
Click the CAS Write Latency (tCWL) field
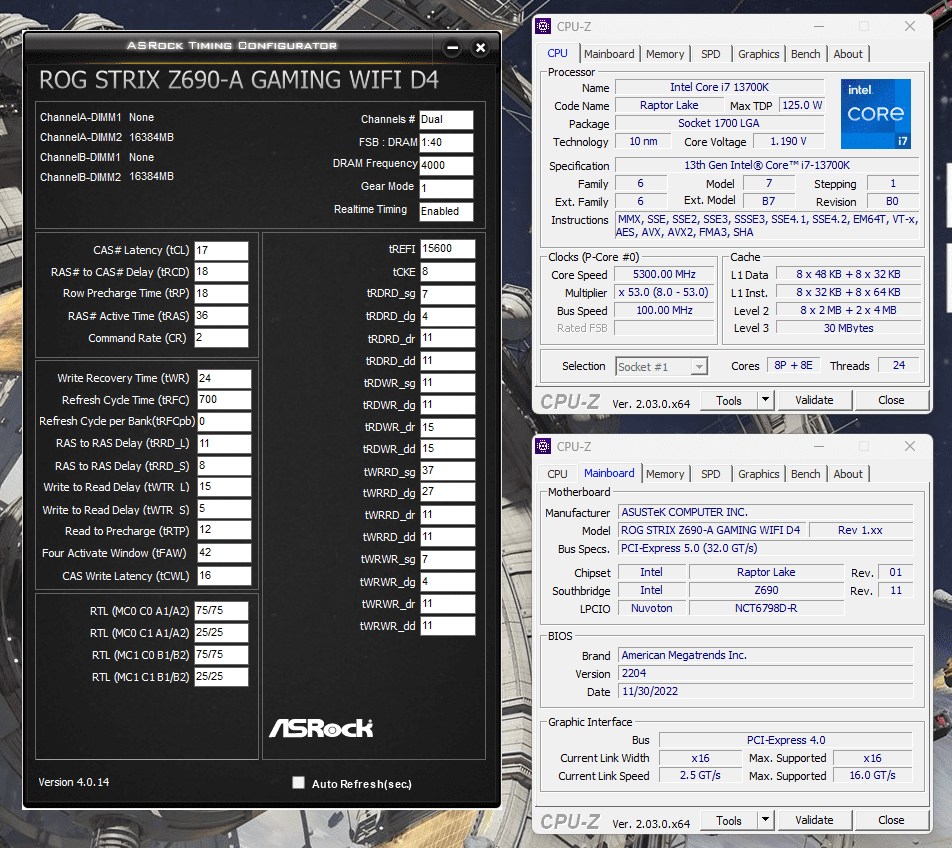tap(224, 575)
